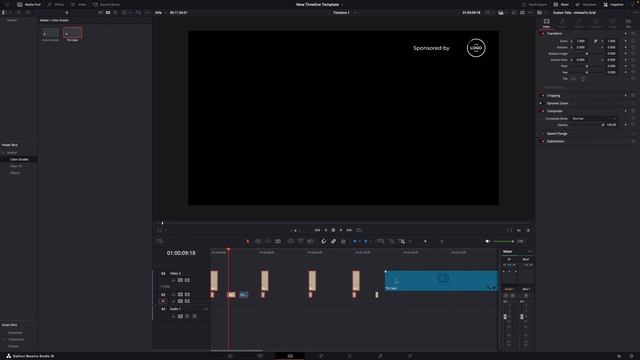Select the small blue clip on the lower video track
Image resolution: width=640 pixels, height=360 pixels.
coord(243,295)
